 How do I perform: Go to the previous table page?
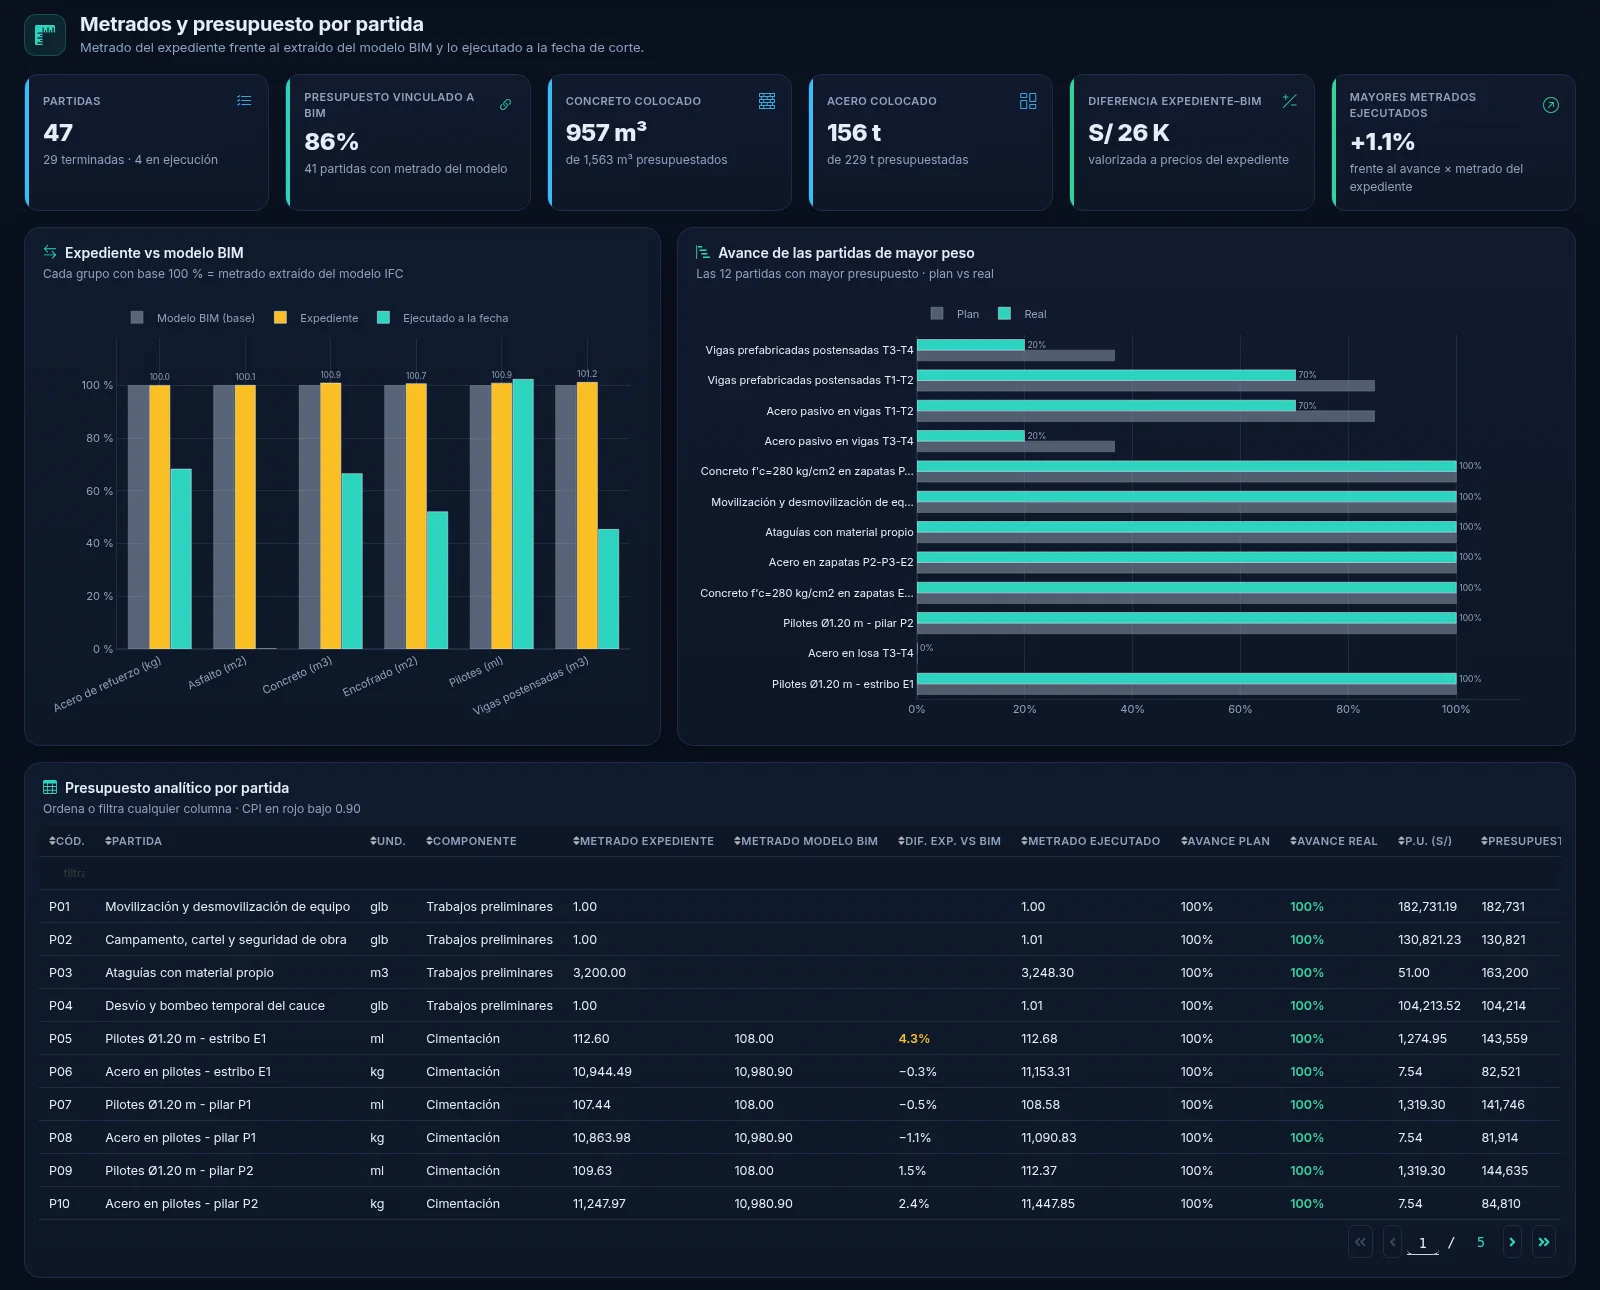point(1392,1242)
